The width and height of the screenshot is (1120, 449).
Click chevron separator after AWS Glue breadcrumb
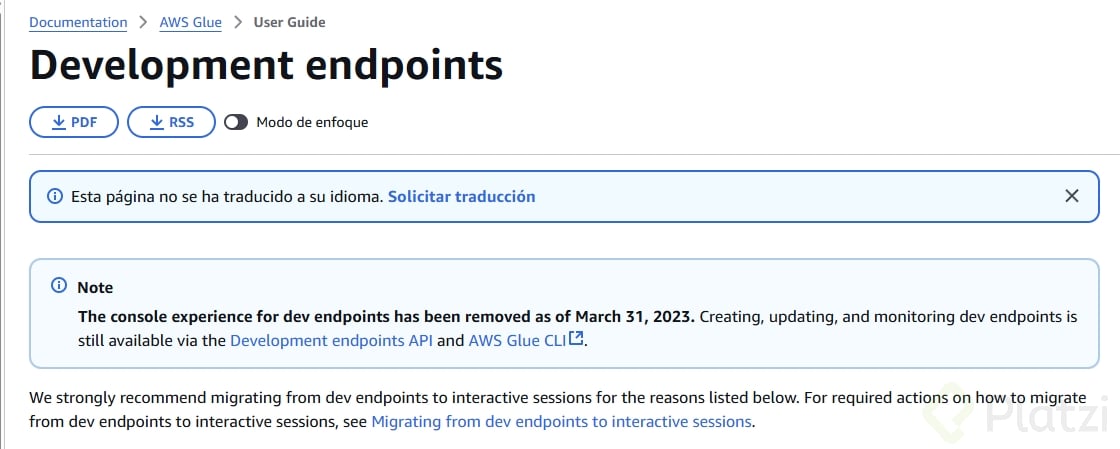click(237, 22)
